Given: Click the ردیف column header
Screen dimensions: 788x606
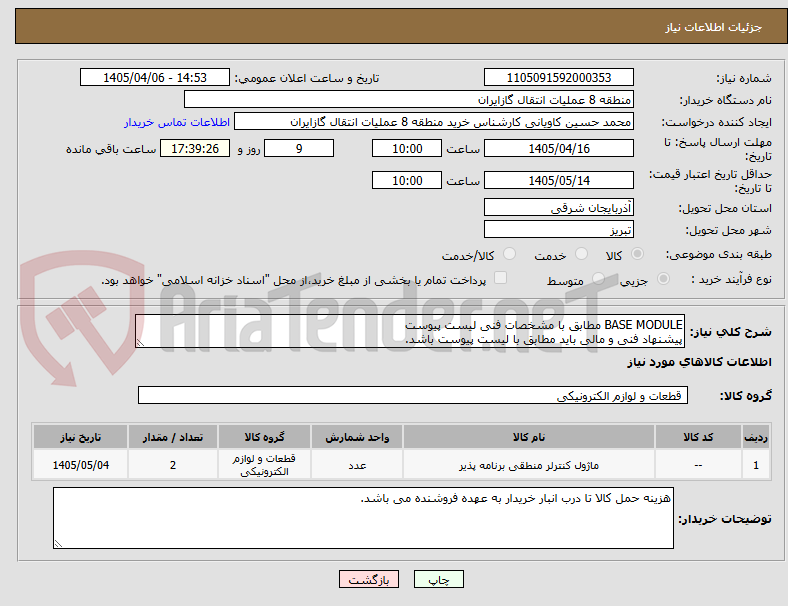Looking at the screenshot, I should 755,437.
